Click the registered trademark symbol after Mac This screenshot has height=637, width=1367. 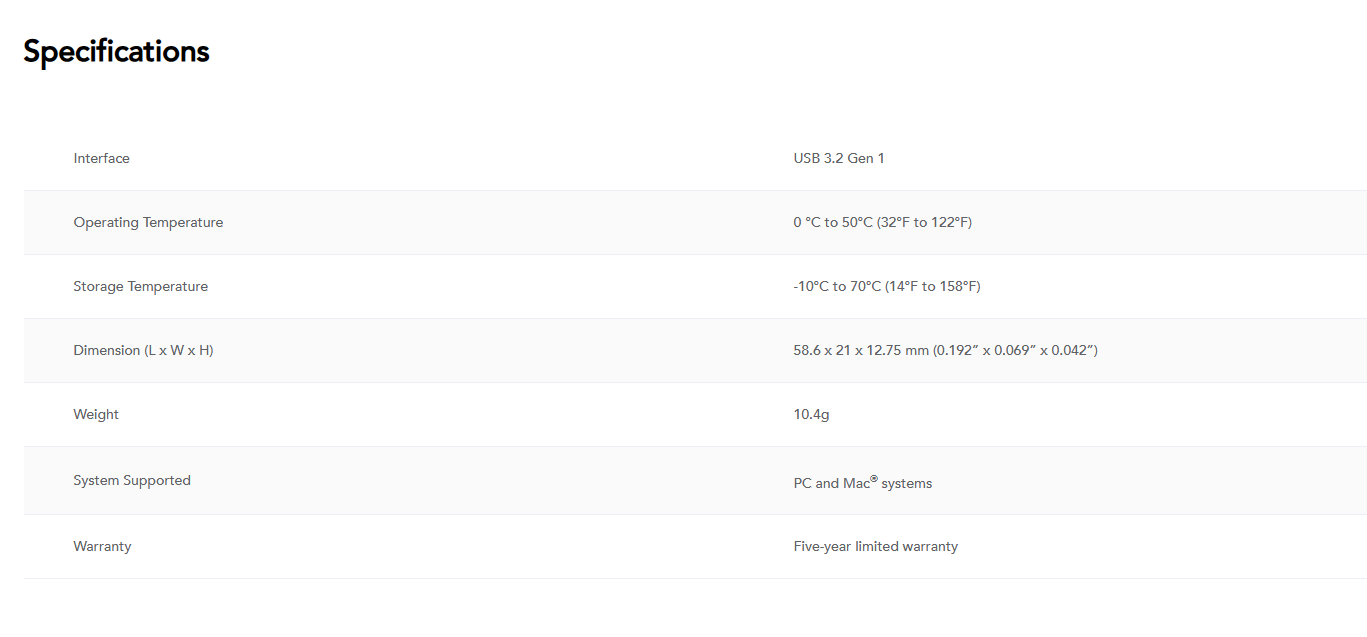[874, 478]
